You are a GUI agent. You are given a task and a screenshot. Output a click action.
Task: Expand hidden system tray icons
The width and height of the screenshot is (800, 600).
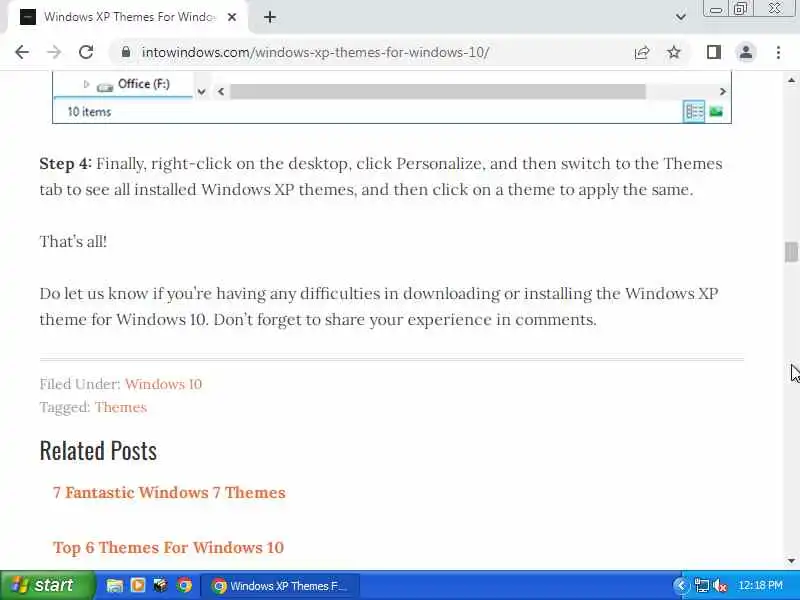point(681,586)
